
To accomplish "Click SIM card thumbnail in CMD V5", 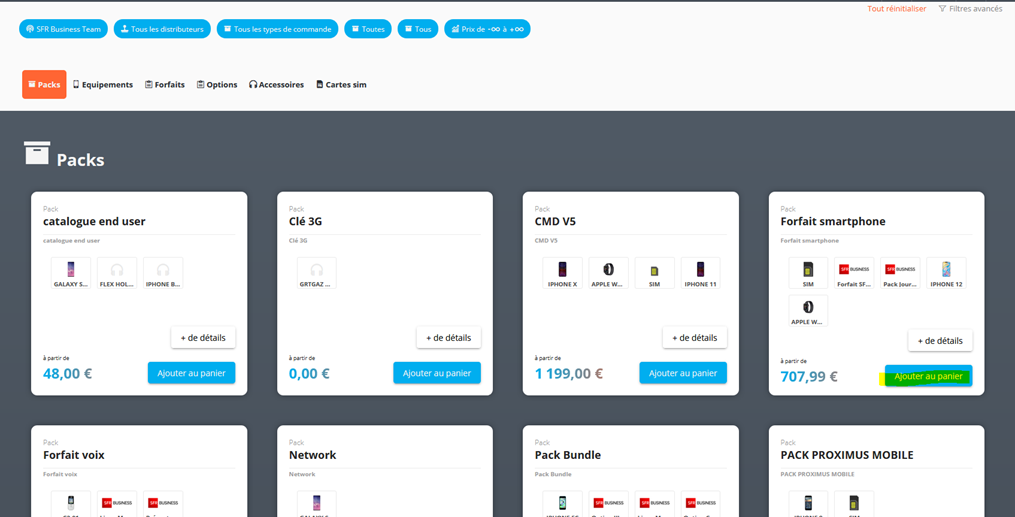I will point(654,273).
